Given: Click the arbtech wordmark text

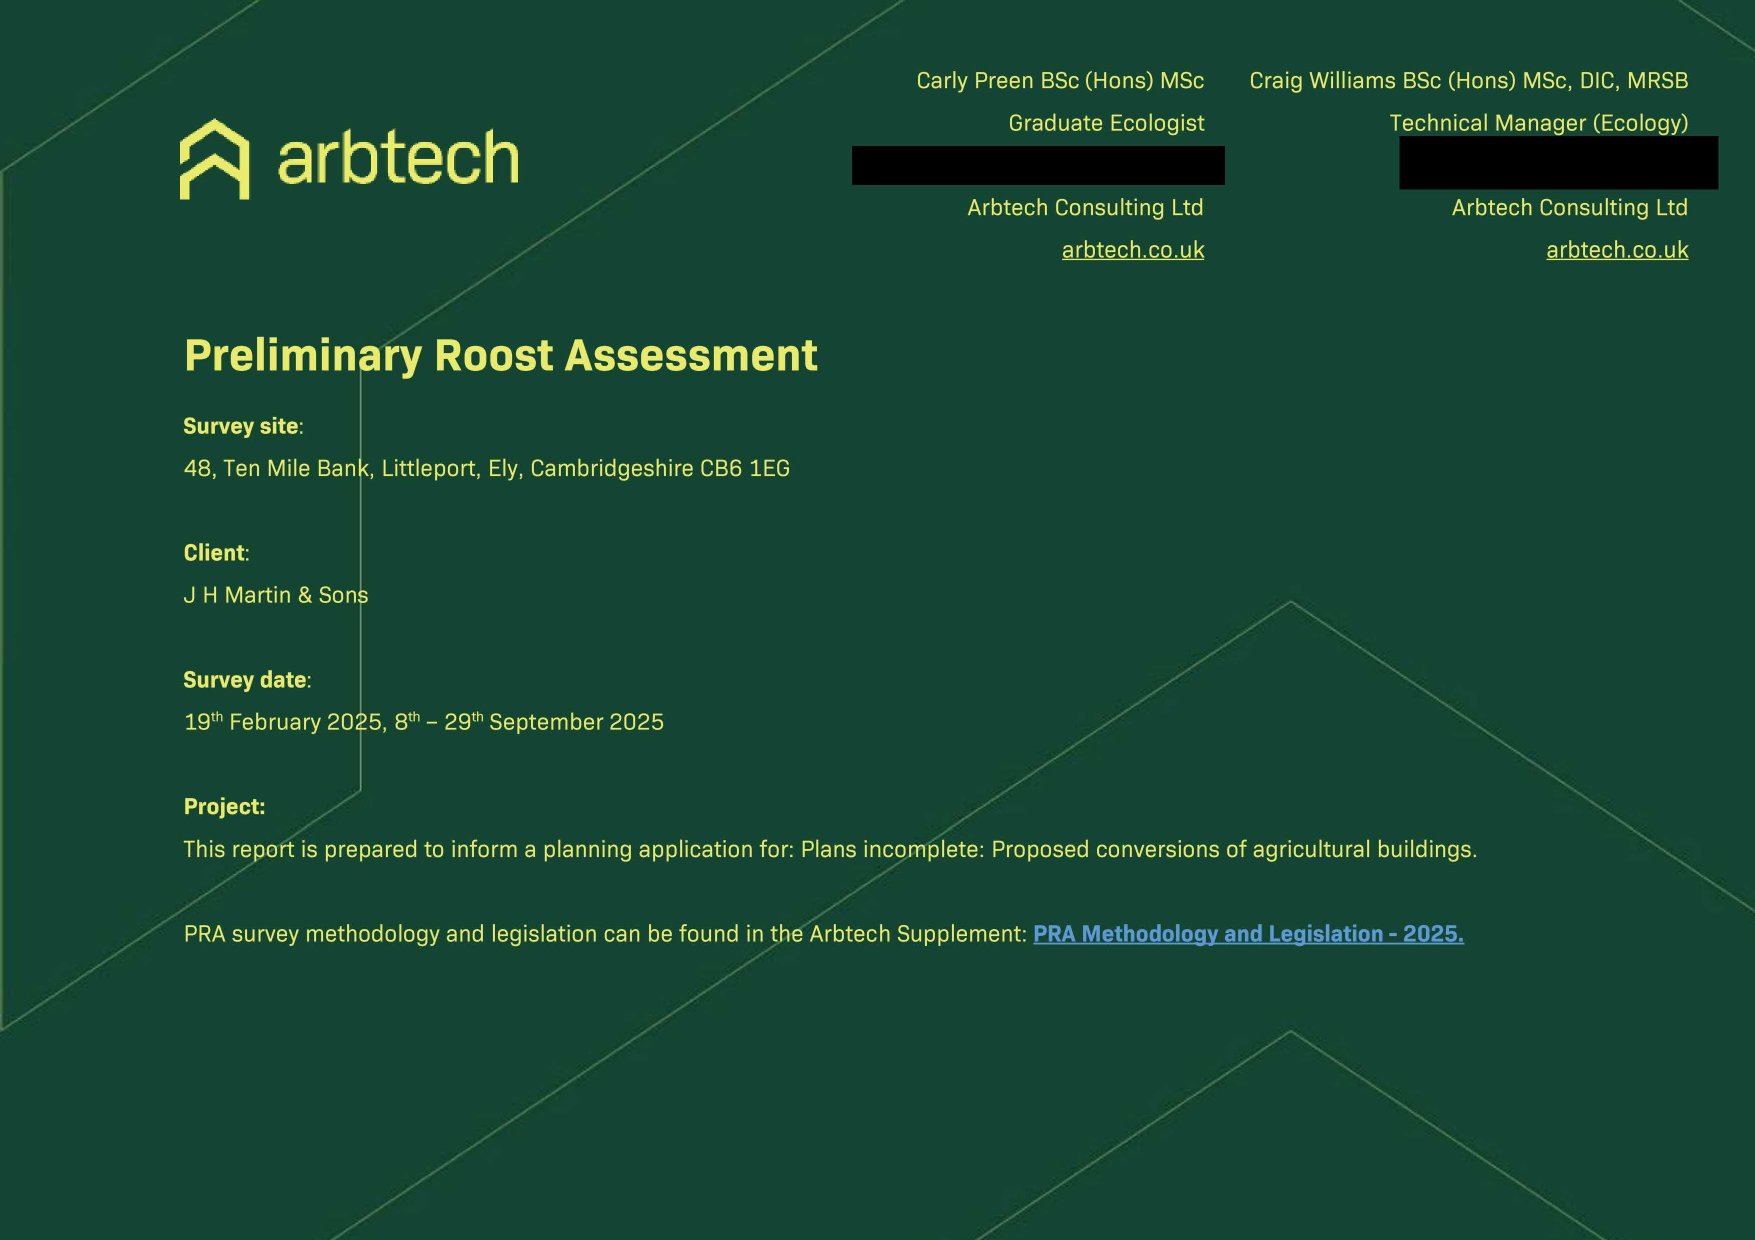Looking at the screenshot, I should [x=398, y=159].
